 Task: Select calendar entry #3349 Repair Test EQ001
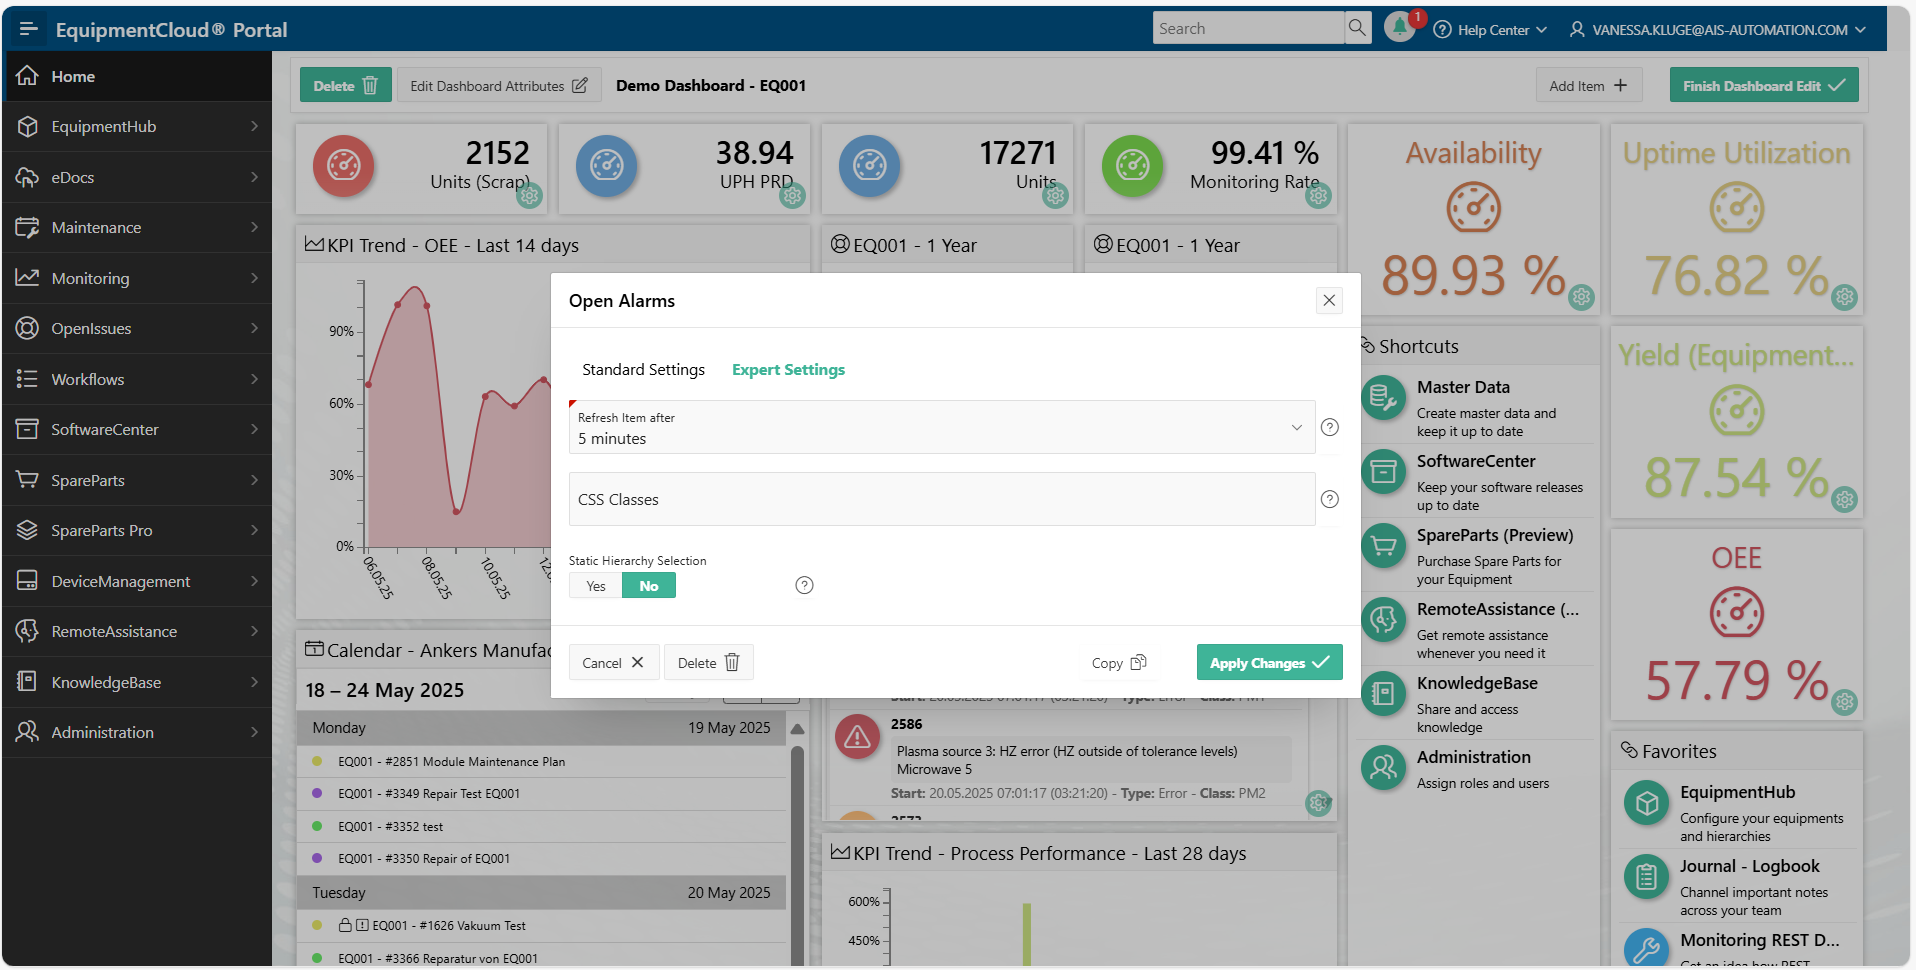541,793
